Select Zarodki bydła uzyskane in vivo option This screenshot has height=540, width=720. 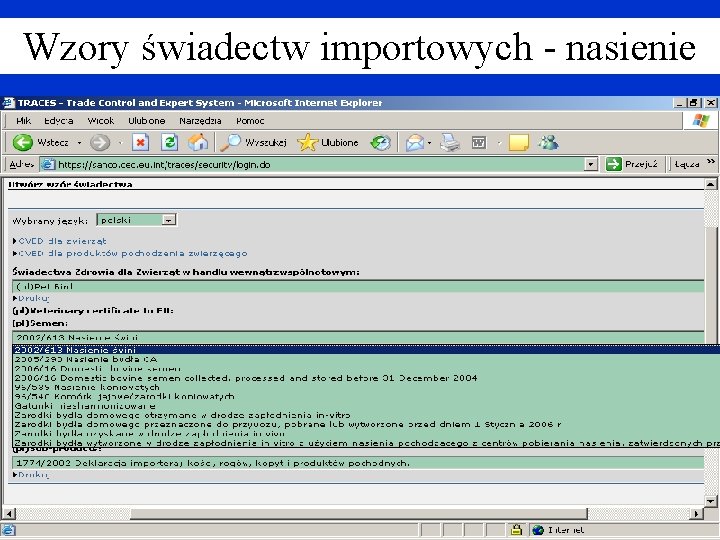[x=366, y=433]
